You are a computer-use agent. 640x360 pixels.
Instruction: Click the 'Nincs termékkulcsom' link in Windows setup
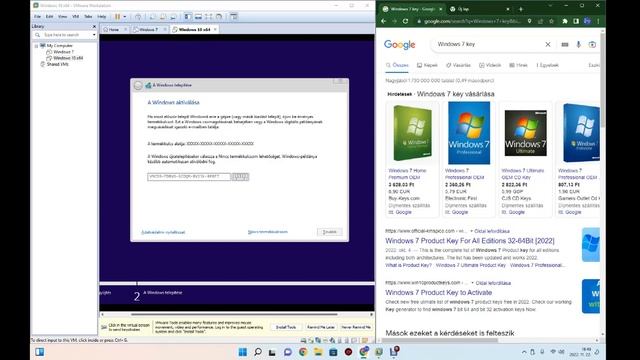(268, 232)
